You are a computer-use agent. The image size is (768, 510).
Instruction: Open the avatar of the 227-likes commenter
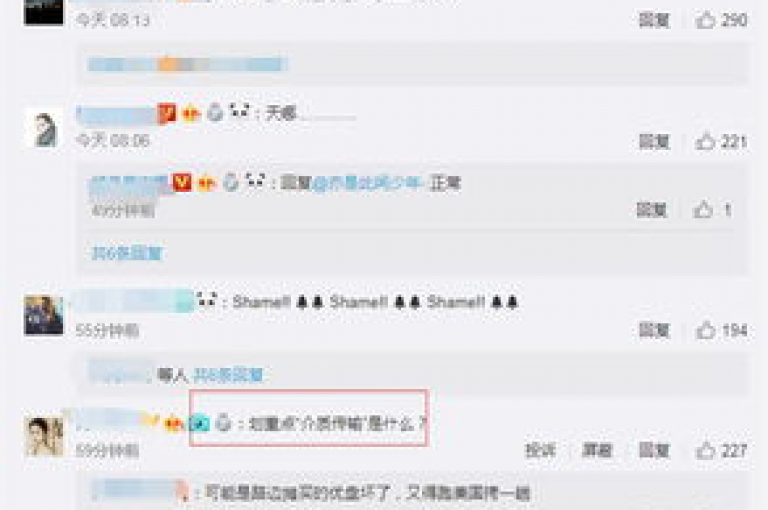44,437
